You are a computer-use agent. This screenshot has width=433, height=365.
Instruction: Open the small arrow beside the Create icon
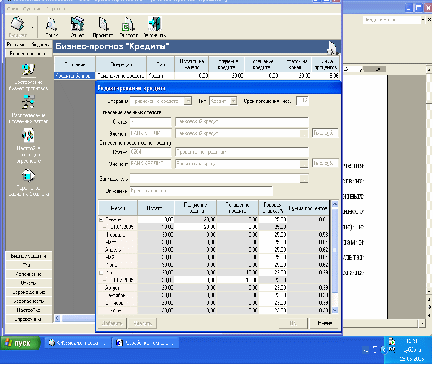click(33, 27)
